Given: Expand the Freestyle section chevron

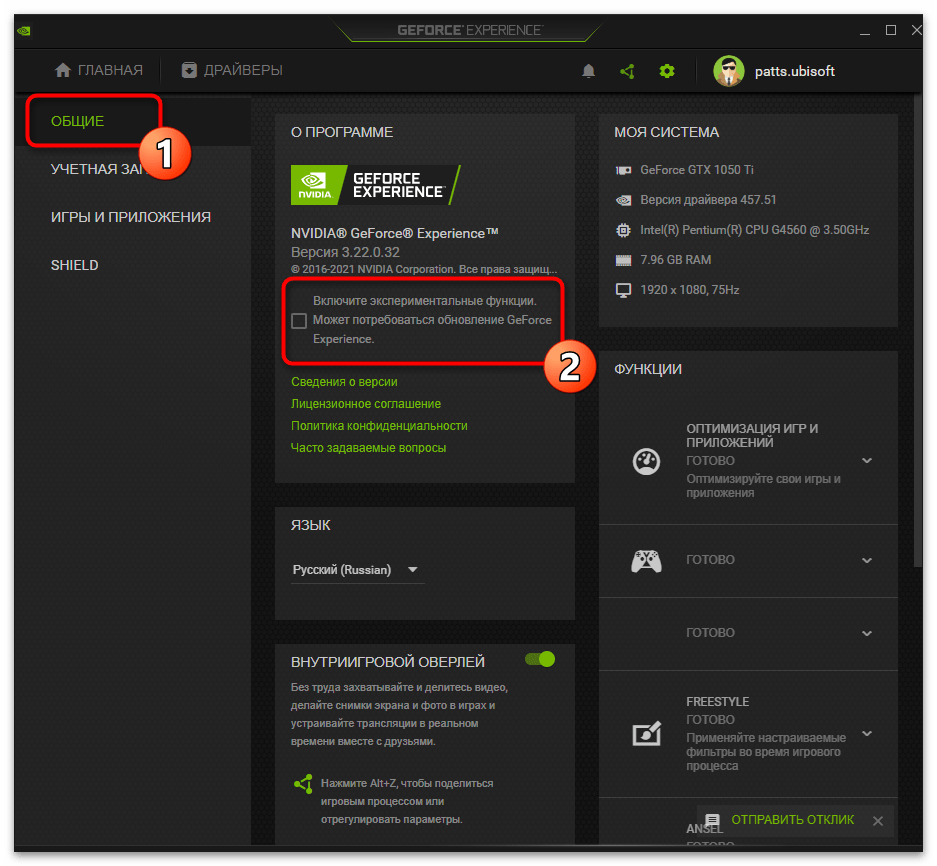Looking at the screenshot, I should coord(867,734).
